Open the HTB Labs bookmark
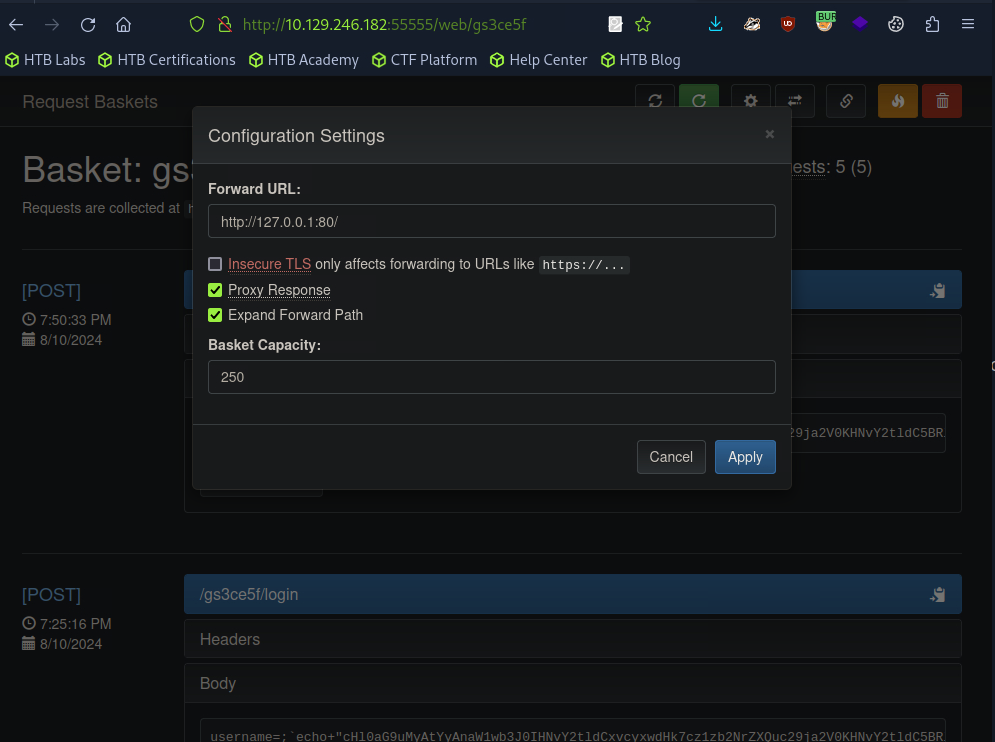This screenshot has height=742, width=995. point(45,60)
